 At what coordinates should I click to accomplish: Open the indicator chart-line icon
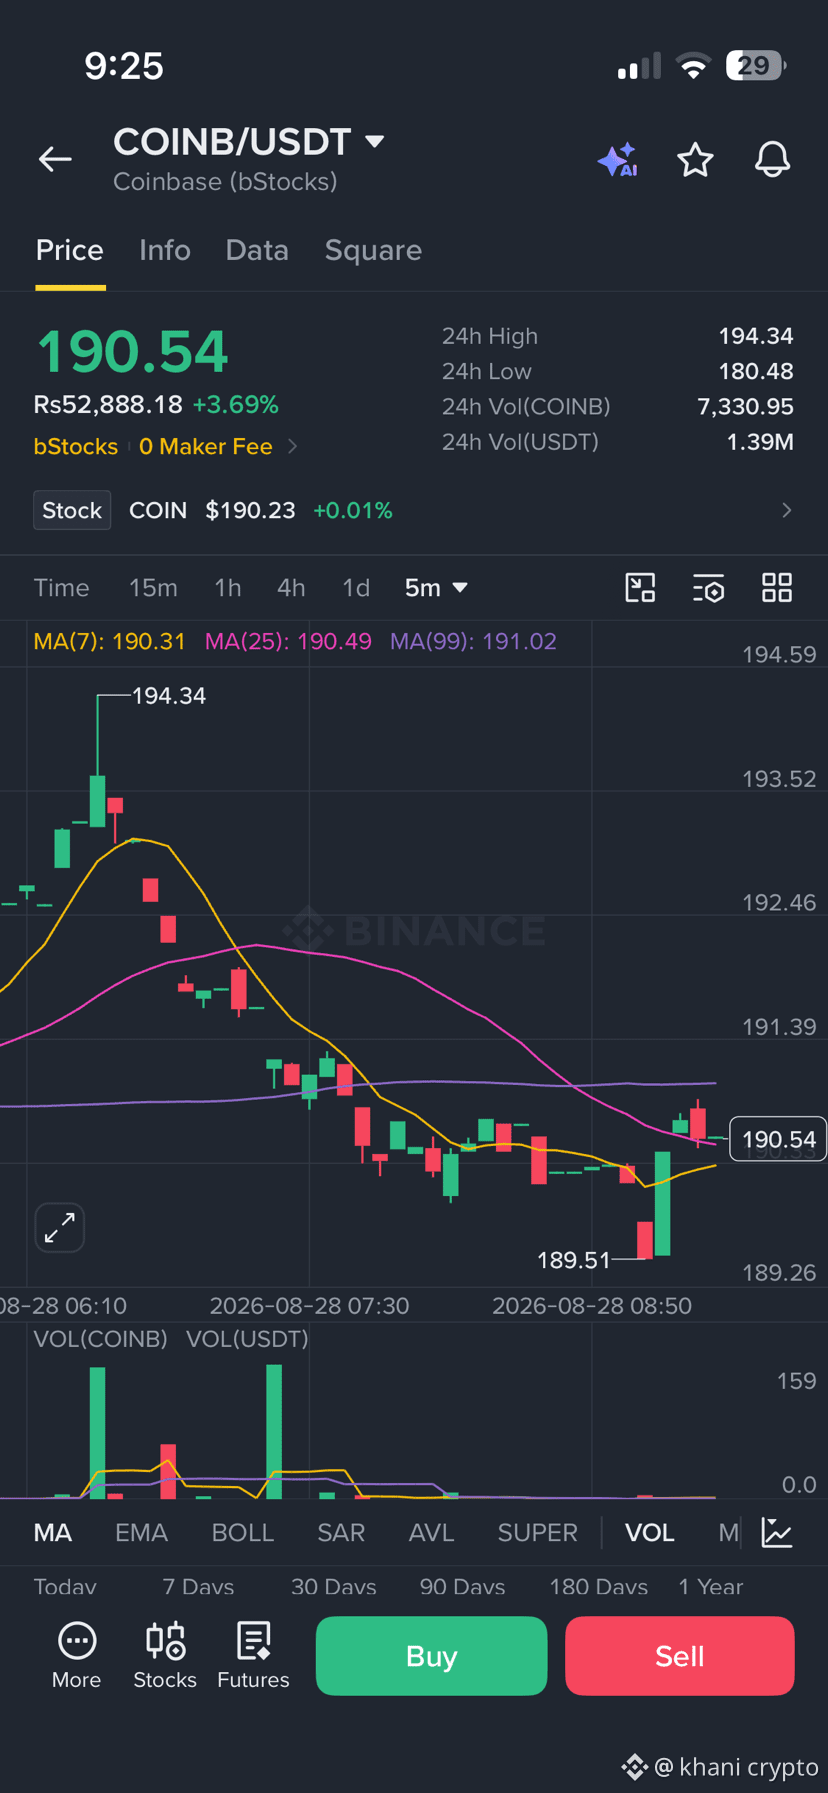click(x=777, y=1532)
